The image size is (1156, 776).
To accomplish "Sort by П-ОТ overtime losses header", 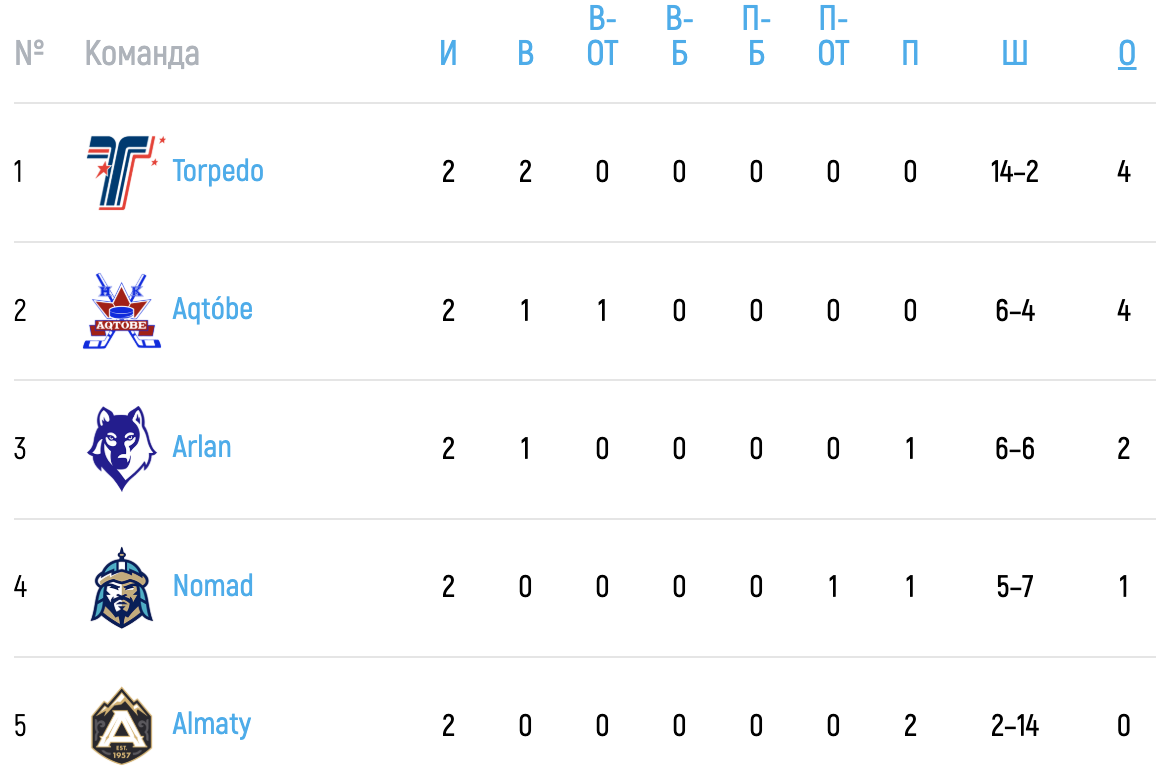I will point(833,36).
